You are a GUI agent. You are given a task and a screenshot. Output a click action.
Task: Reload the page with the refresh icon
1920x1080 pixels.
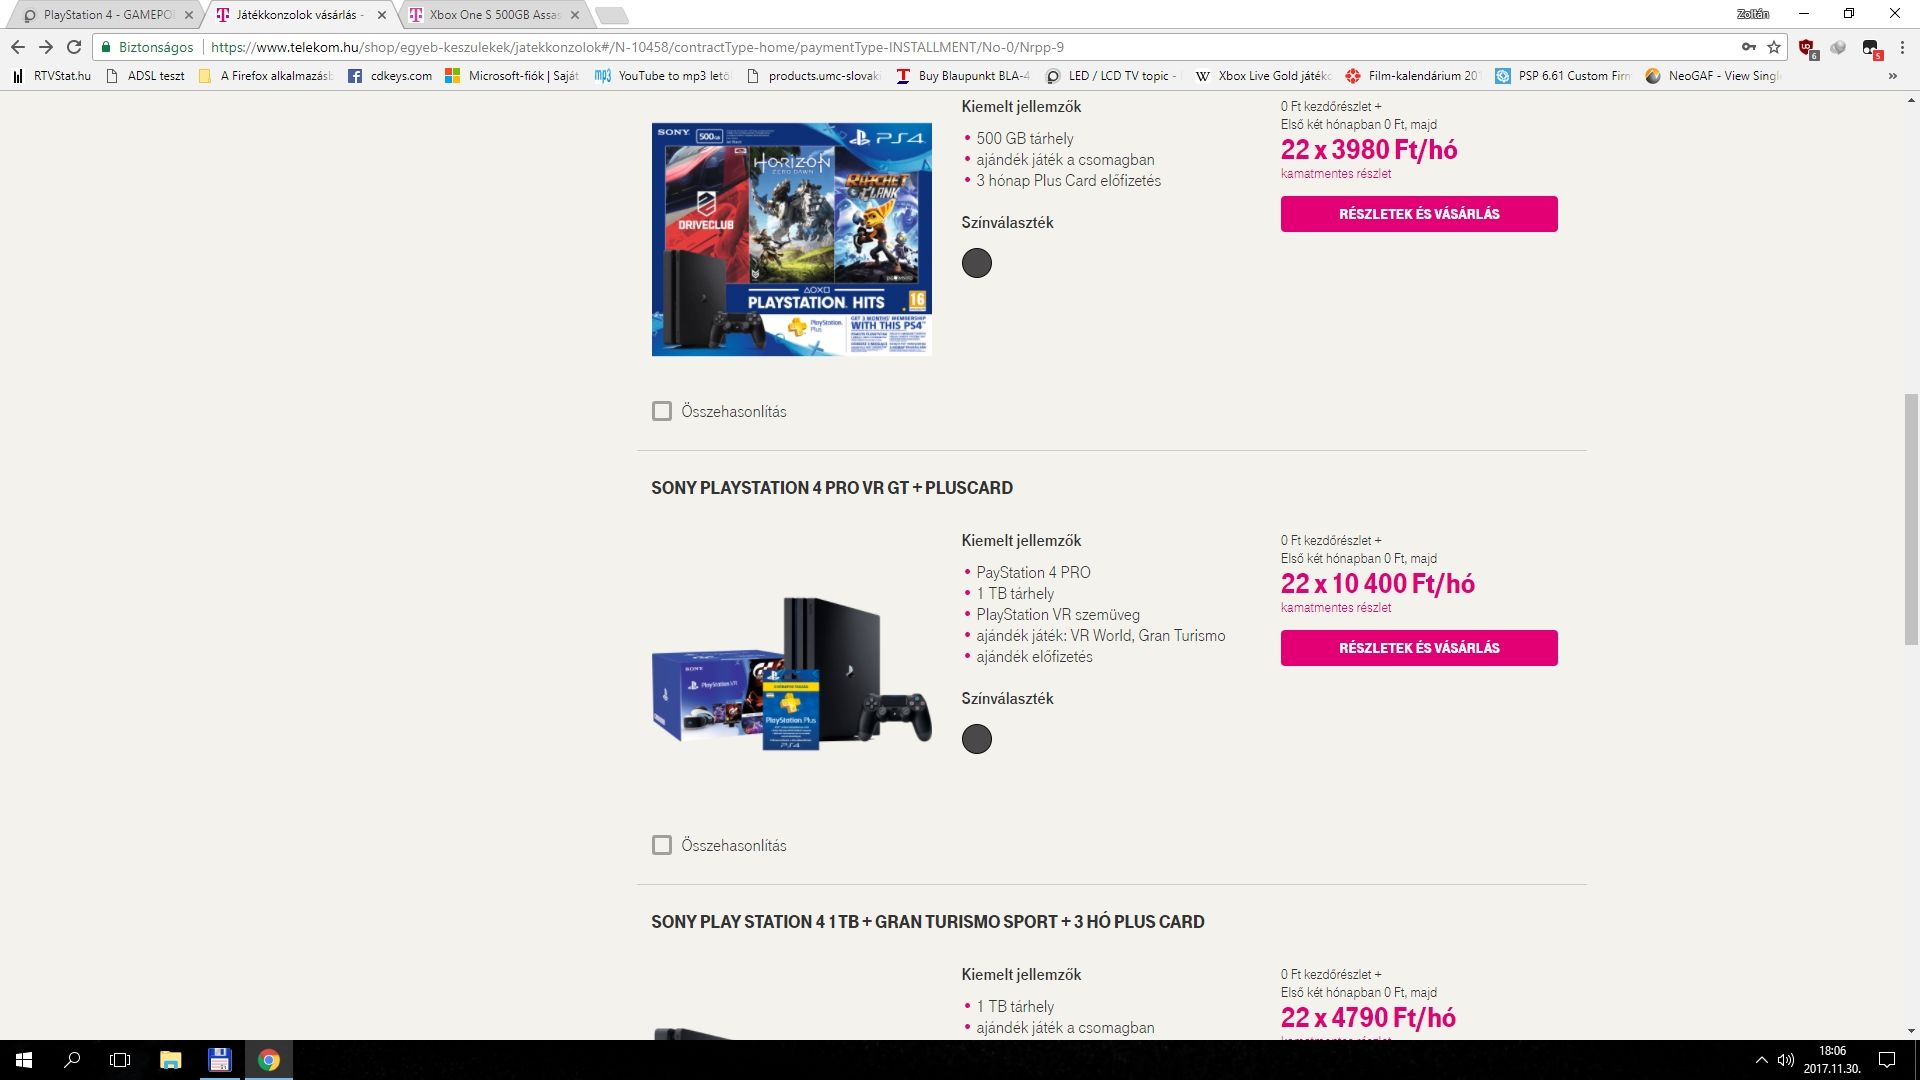74,47
